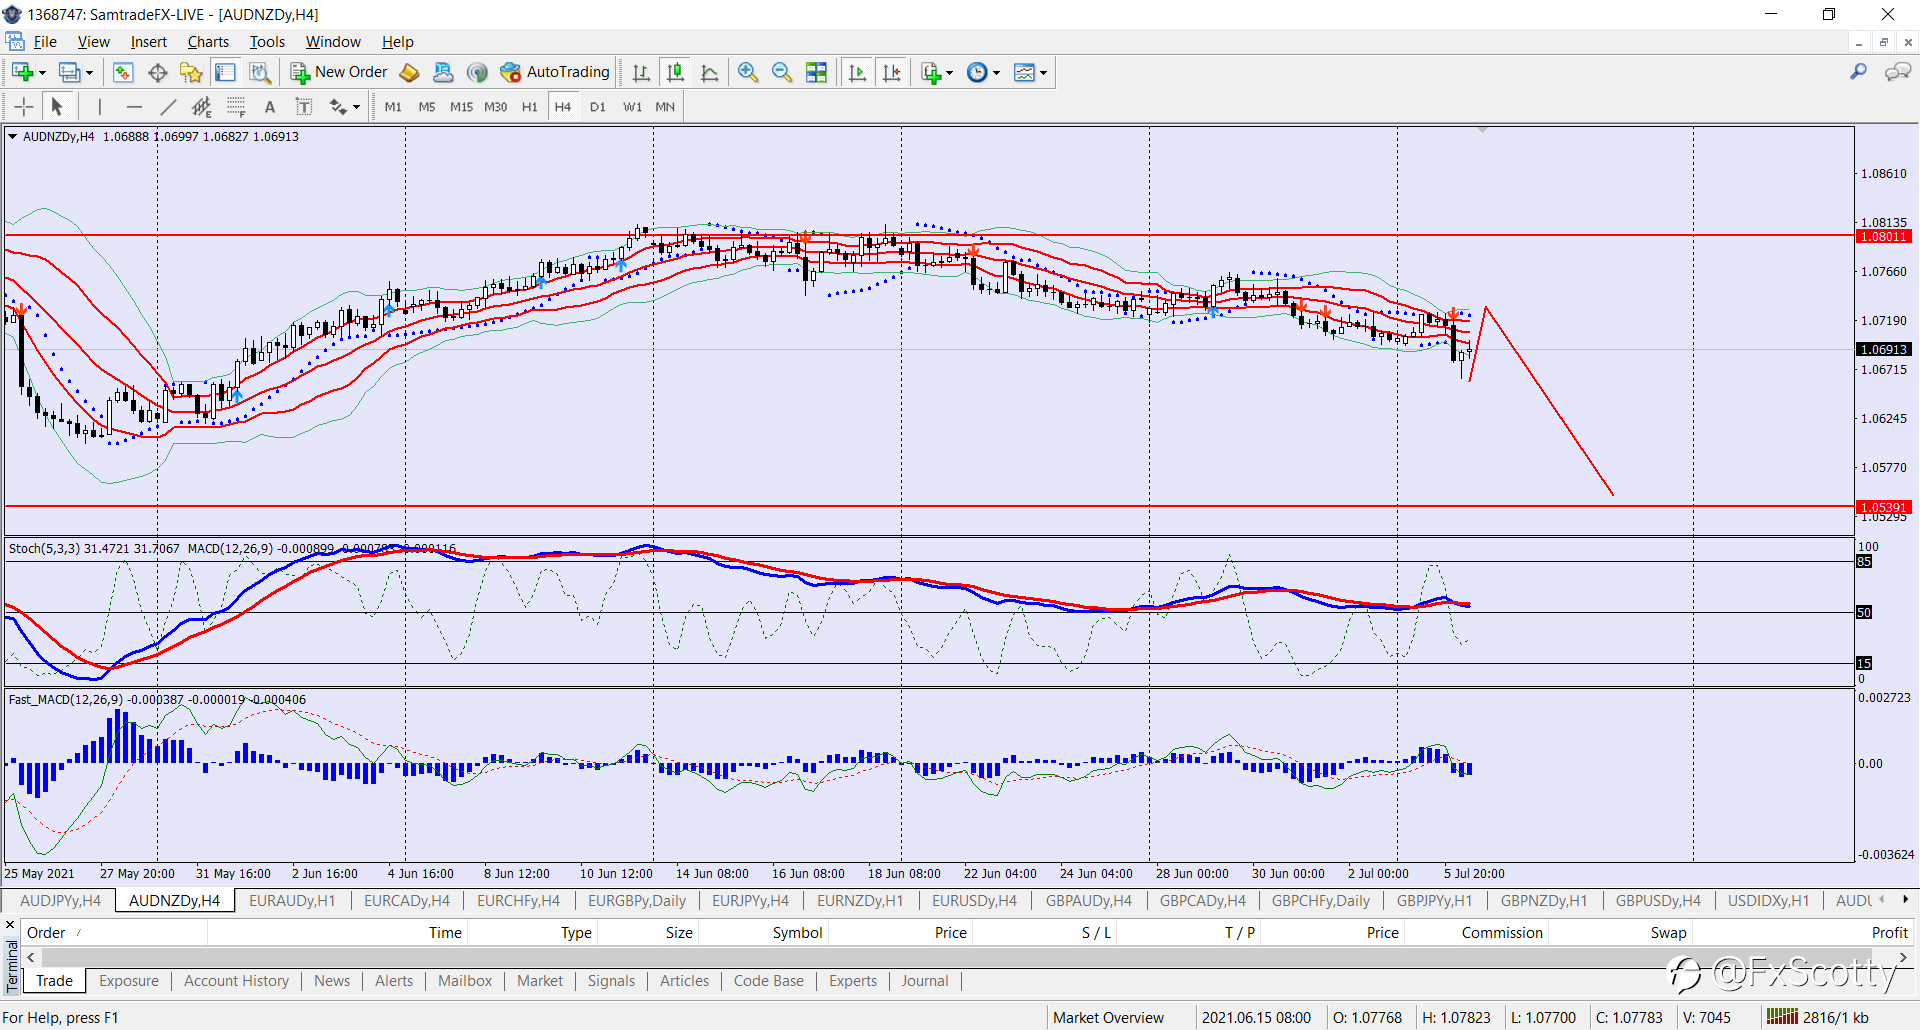Switch chart to line chart type
This screenshot has height=1030, width=1920.
tap(710, 72)
